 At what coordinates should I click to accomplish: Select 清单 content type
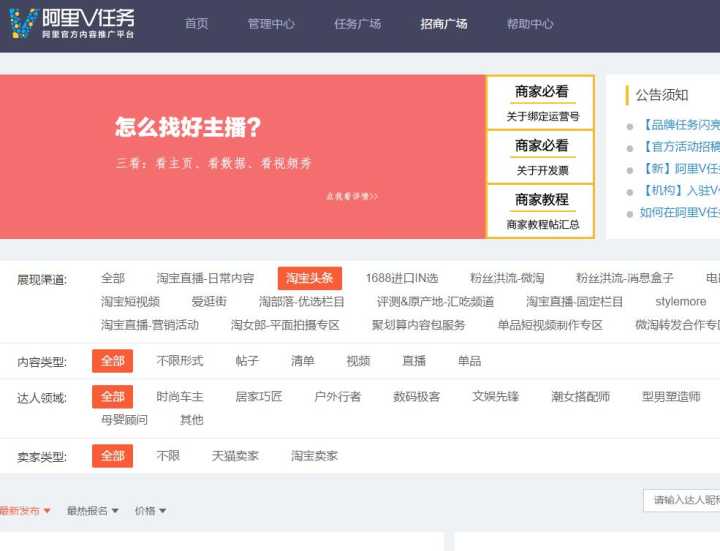pyautogui.click(x=303, y=361)
